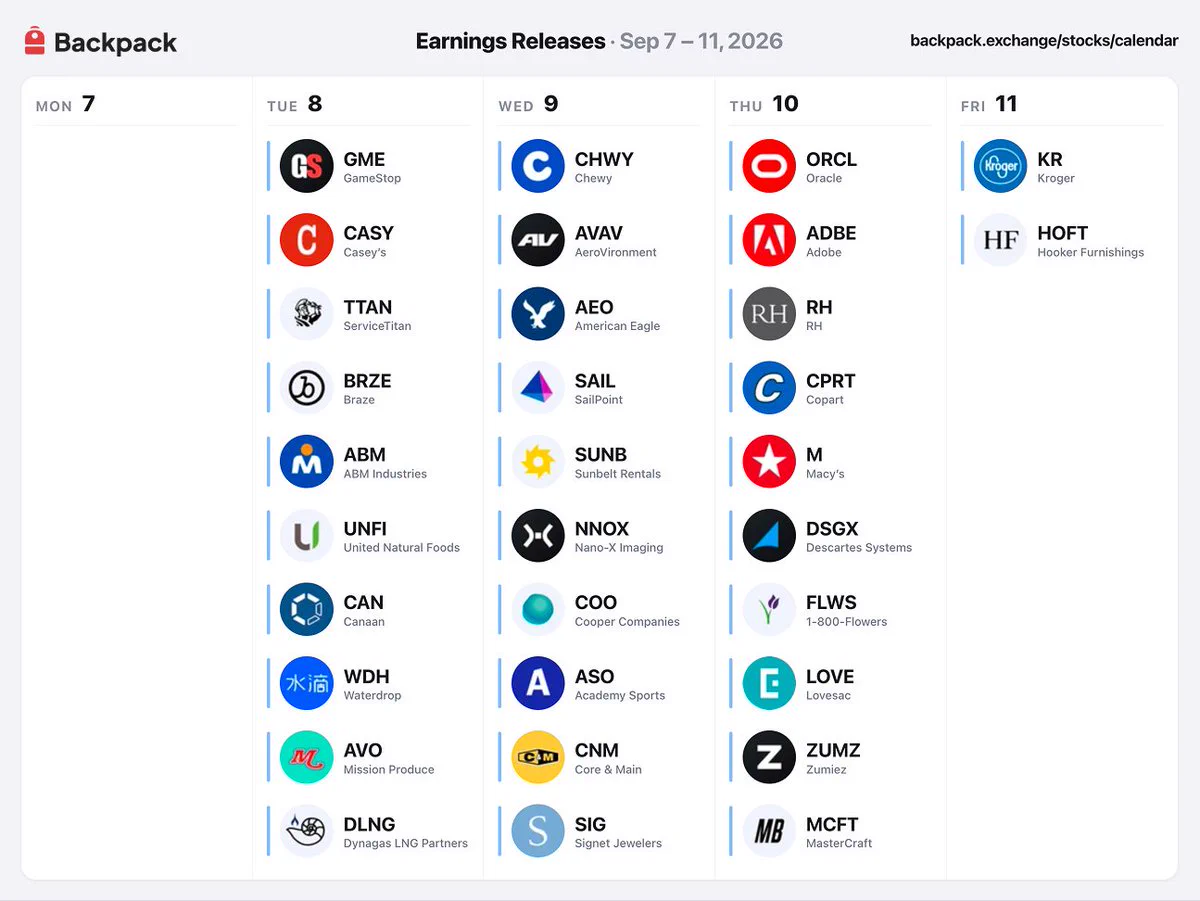Click the Earnings Releases title
The width and height of the screenshot is (1200, 901).
tap(510, 41)
